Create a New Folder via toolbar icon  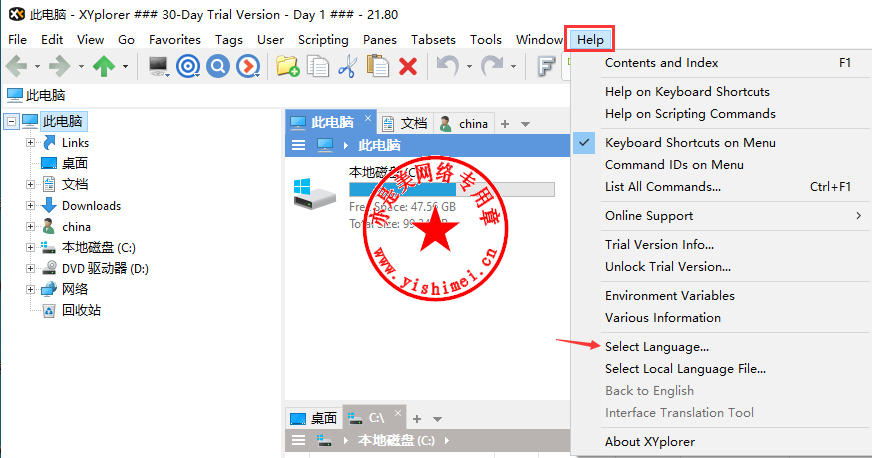[x=288, y=66]
